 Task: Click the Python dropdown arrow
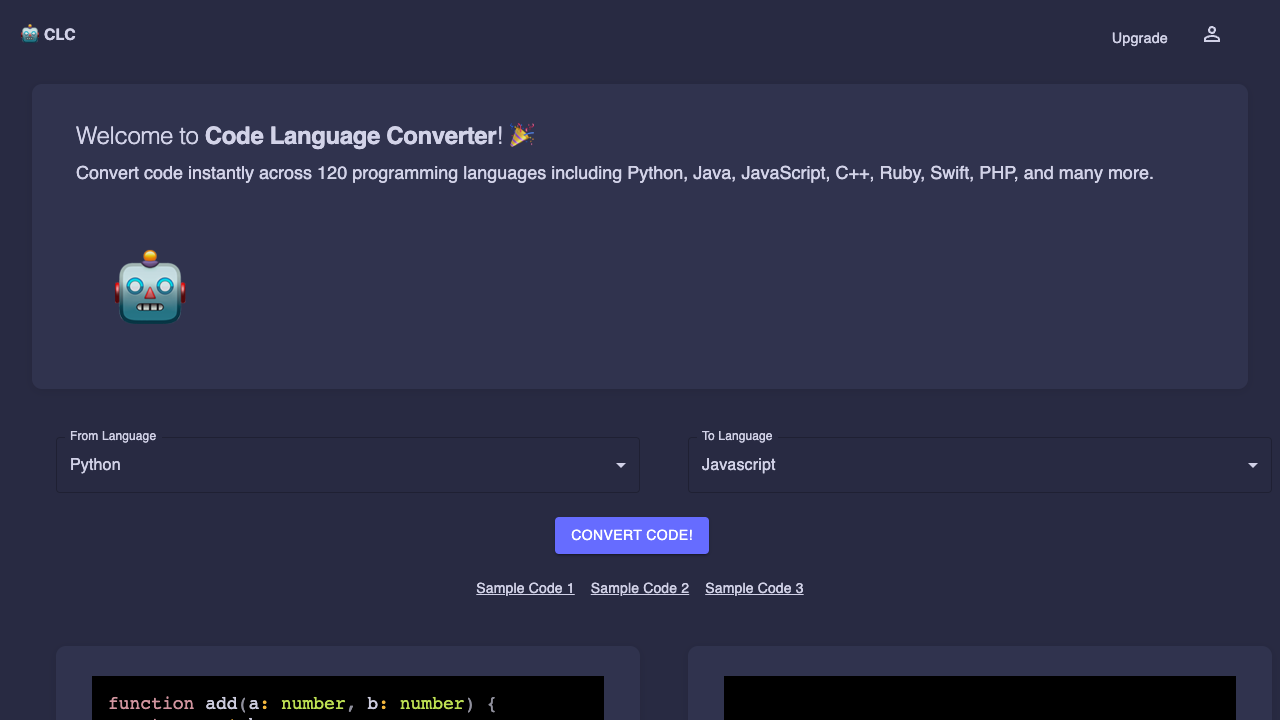[620, 465]
